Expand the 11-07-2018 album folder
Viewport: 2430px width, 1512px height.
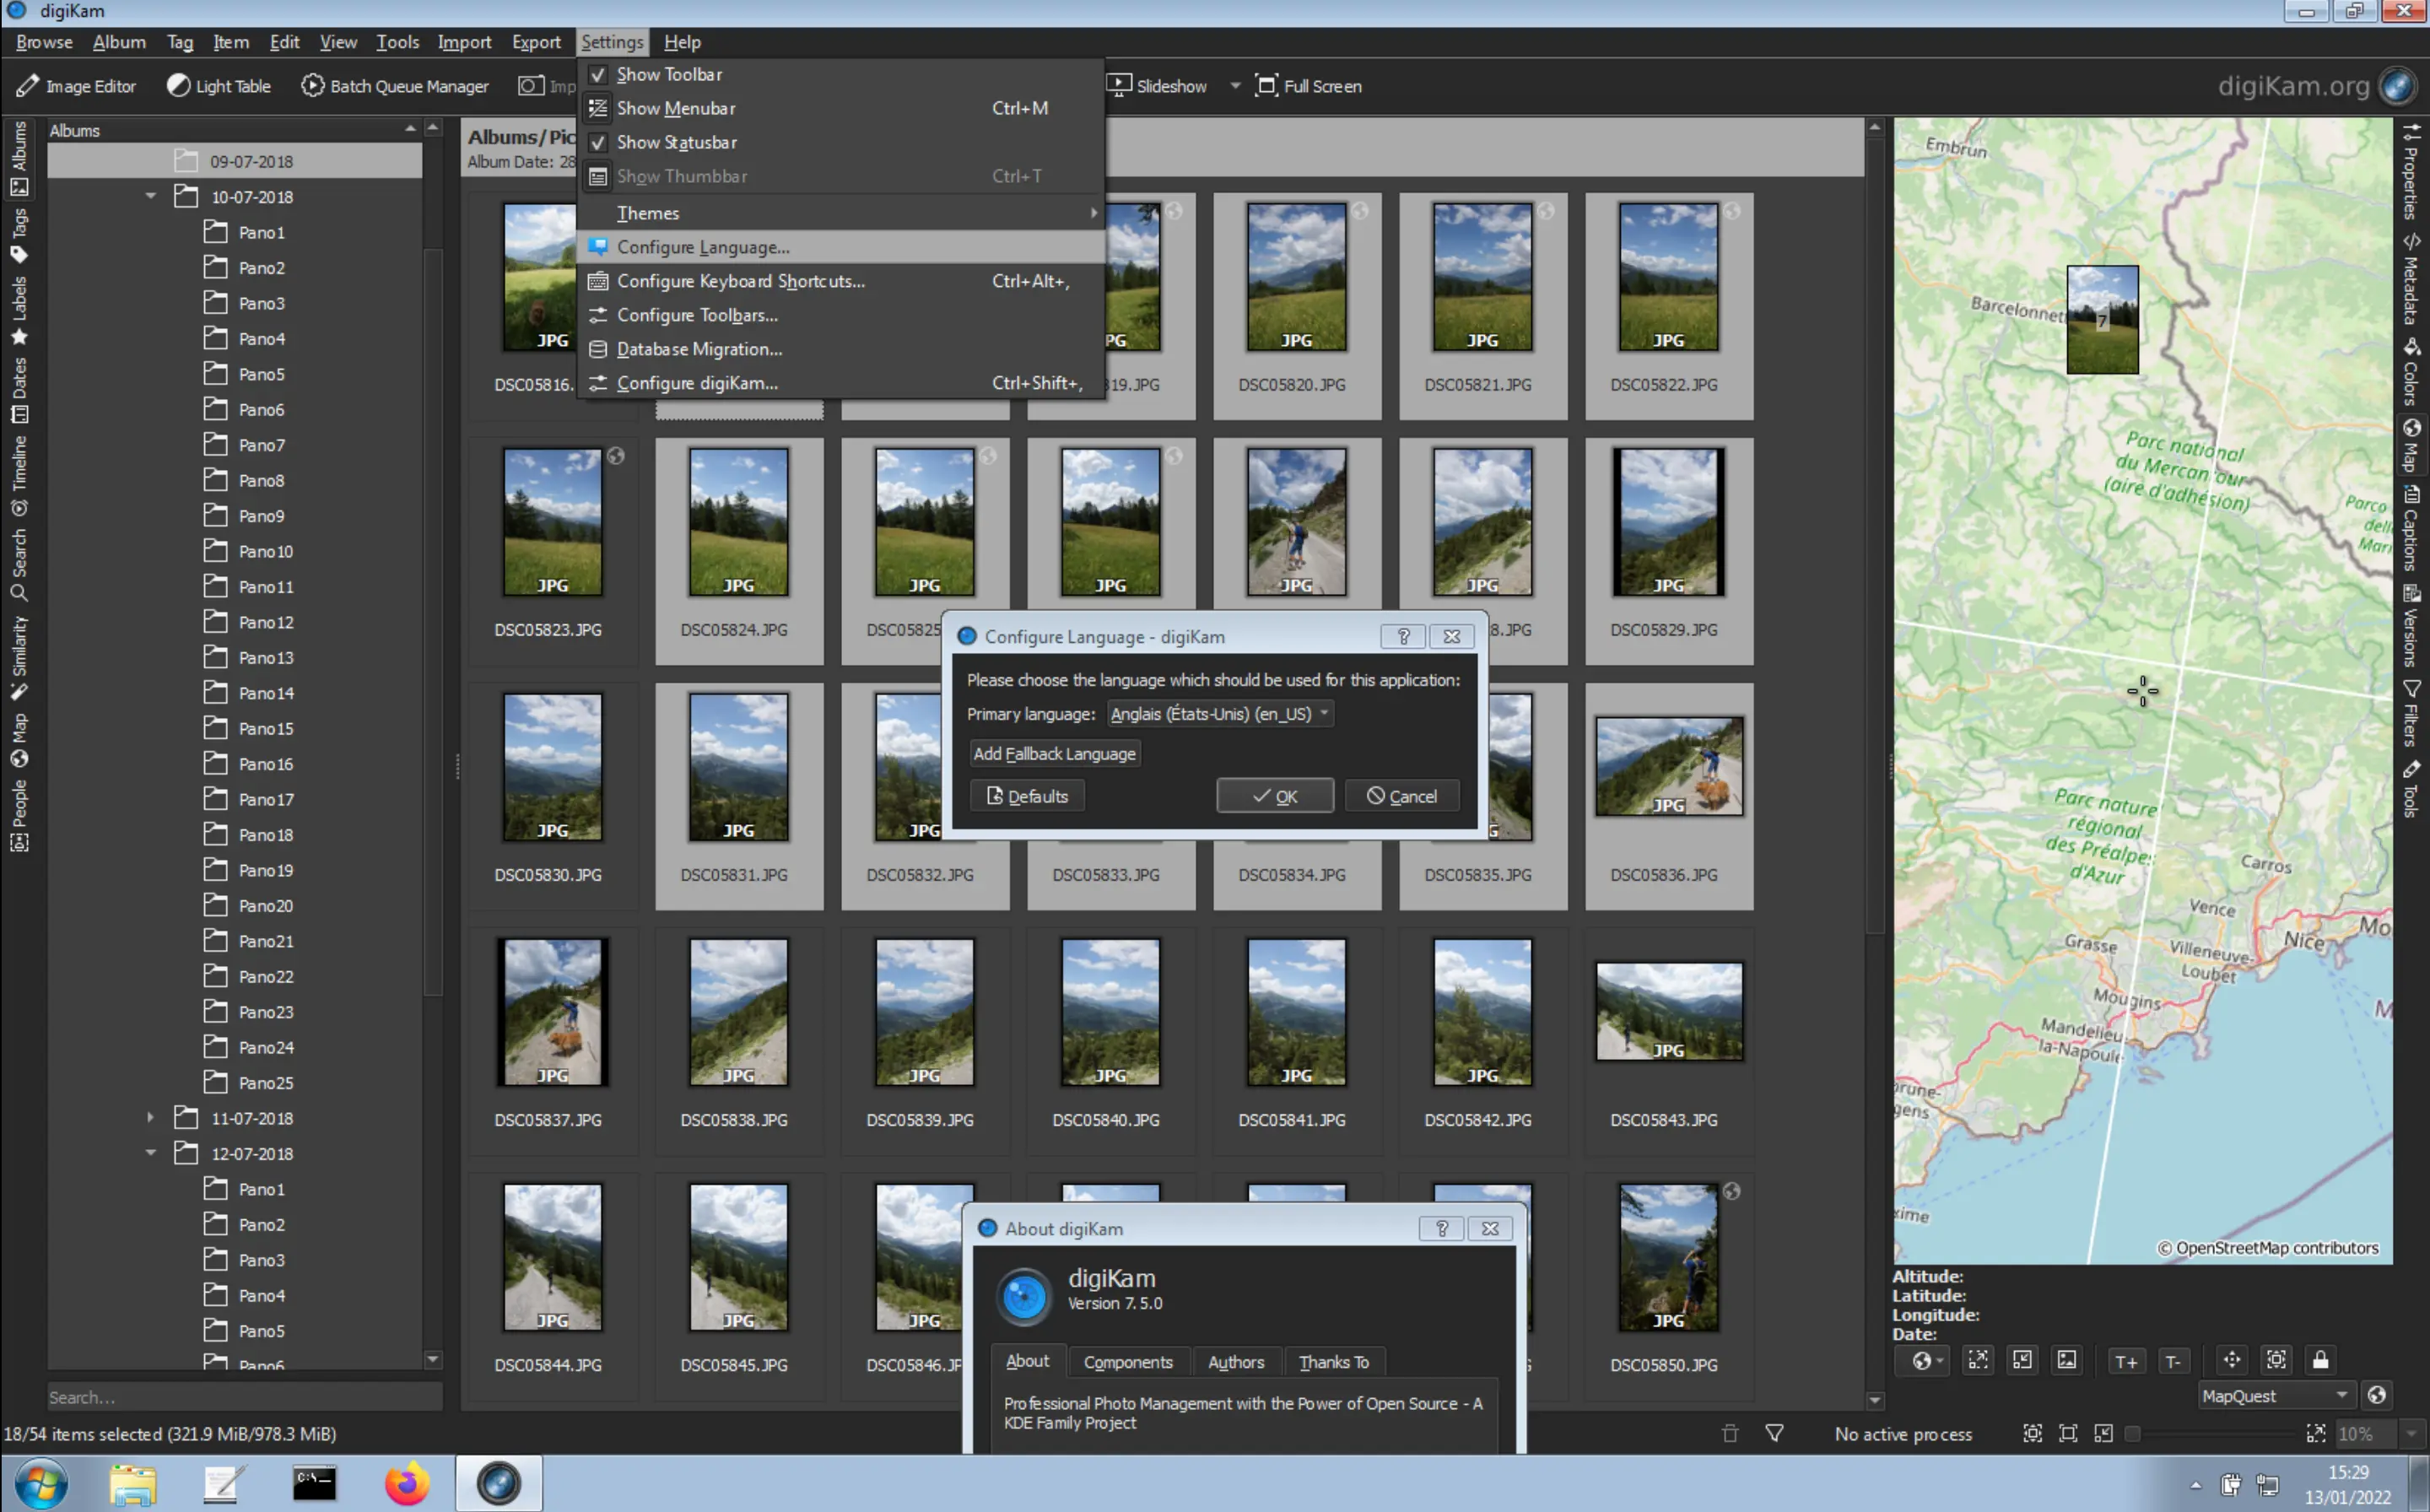(150, 1117)
